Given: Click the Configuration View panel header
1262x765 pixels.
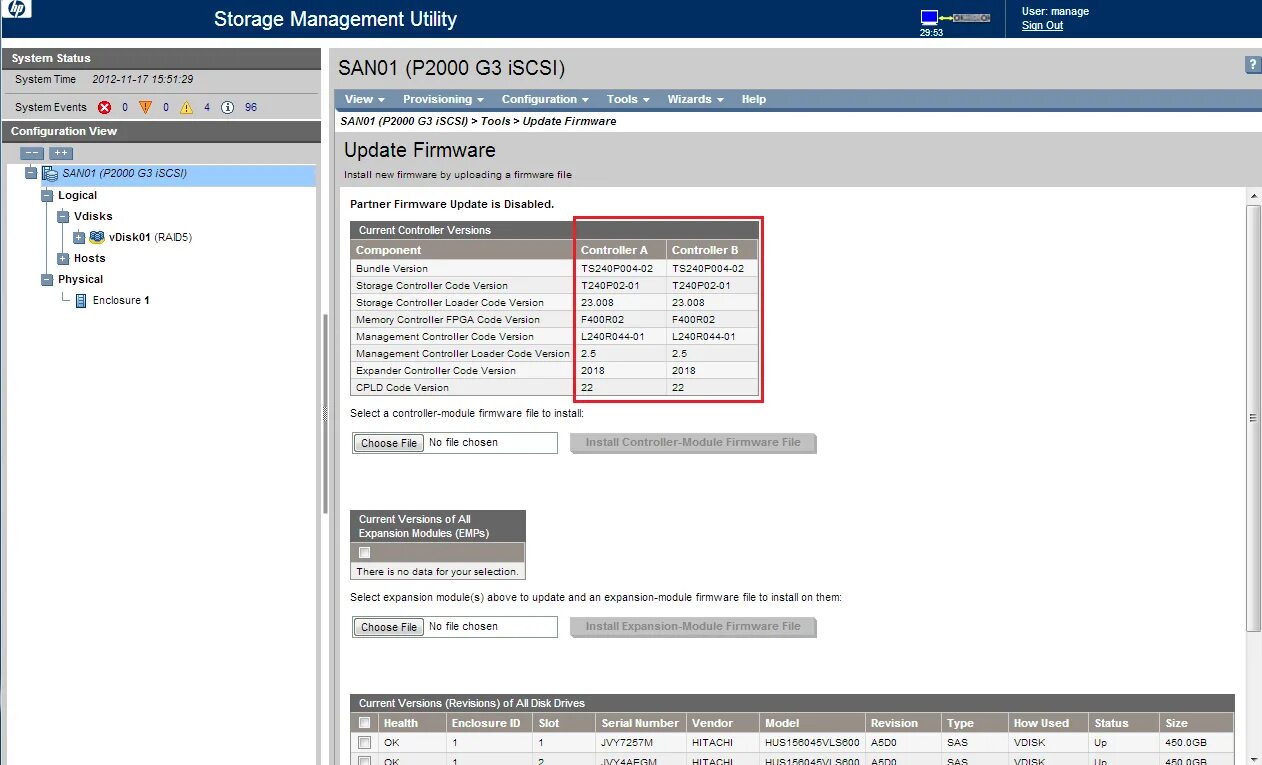Looking at the screenshot, I should [160, 131].
